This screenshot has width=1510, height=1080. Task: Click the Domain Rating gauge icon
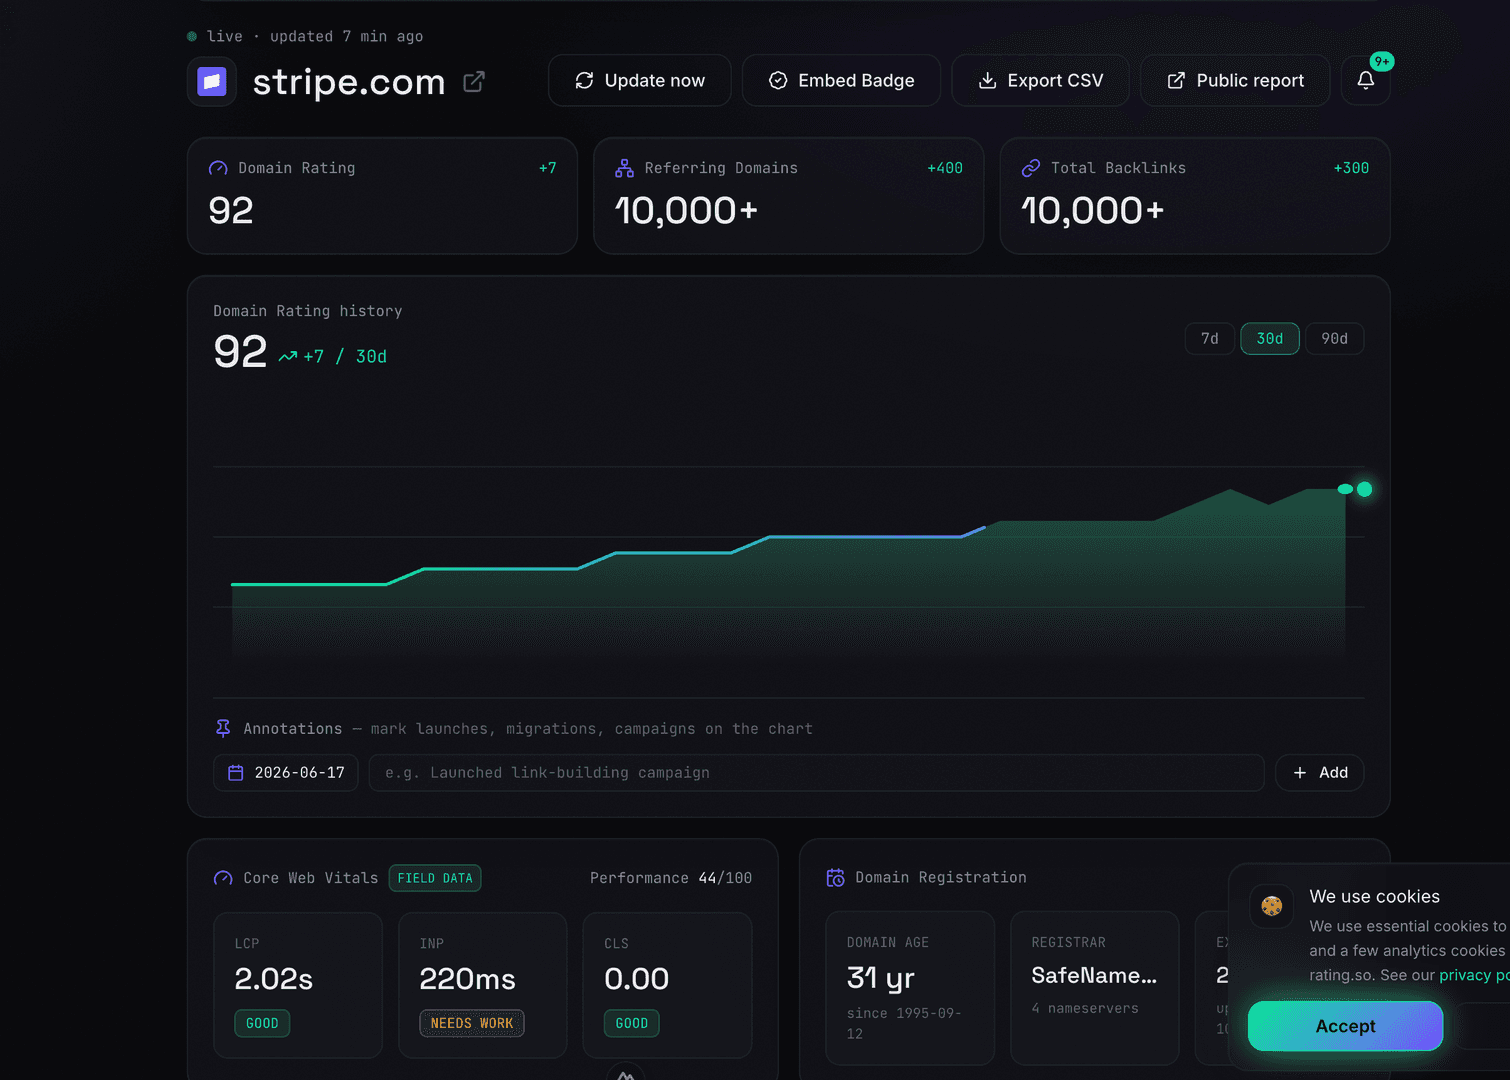[x=218, y=168]
